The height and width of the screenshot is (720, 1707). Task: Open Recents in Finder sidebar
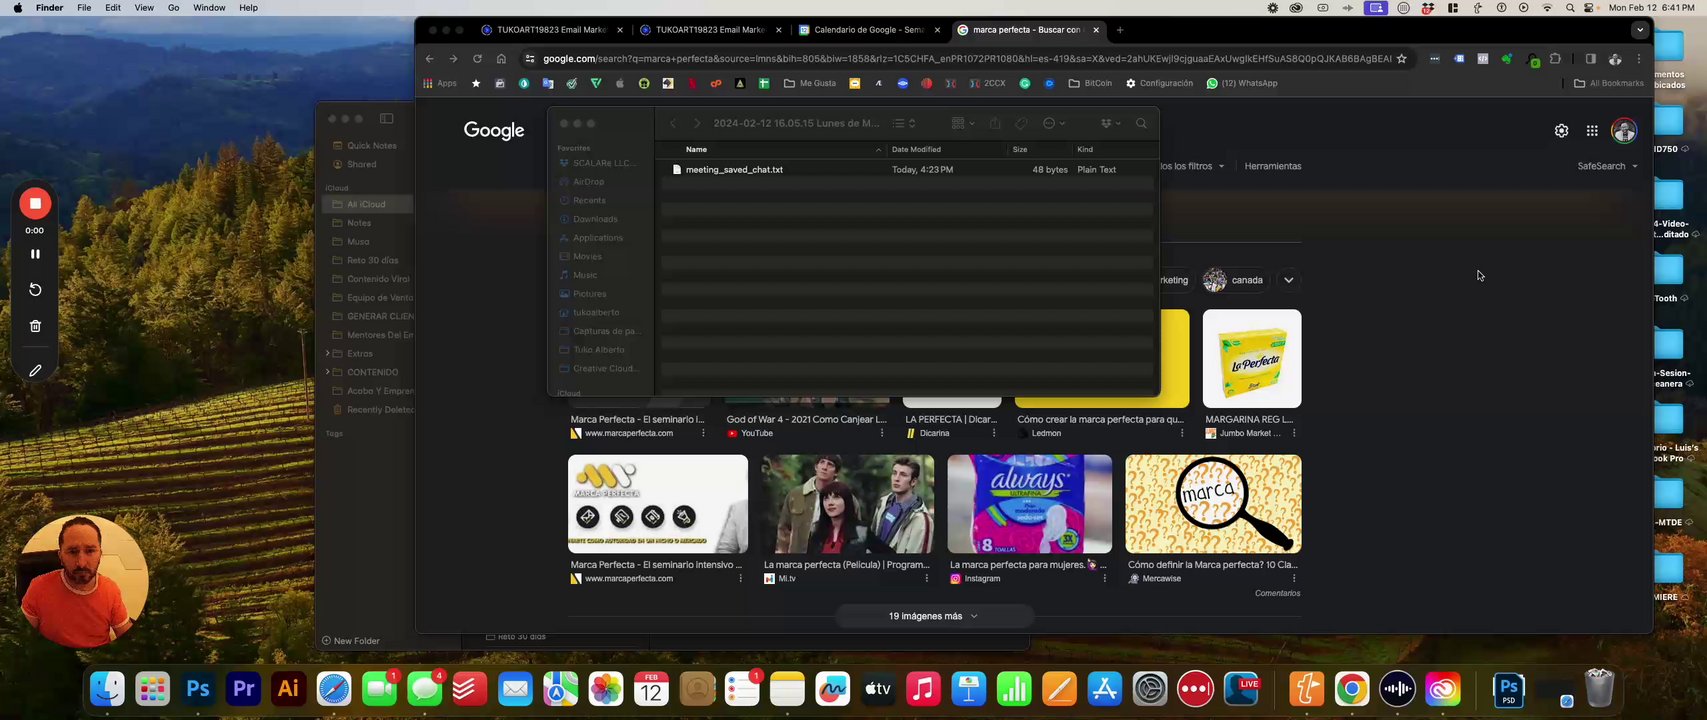tap(589, 201)
